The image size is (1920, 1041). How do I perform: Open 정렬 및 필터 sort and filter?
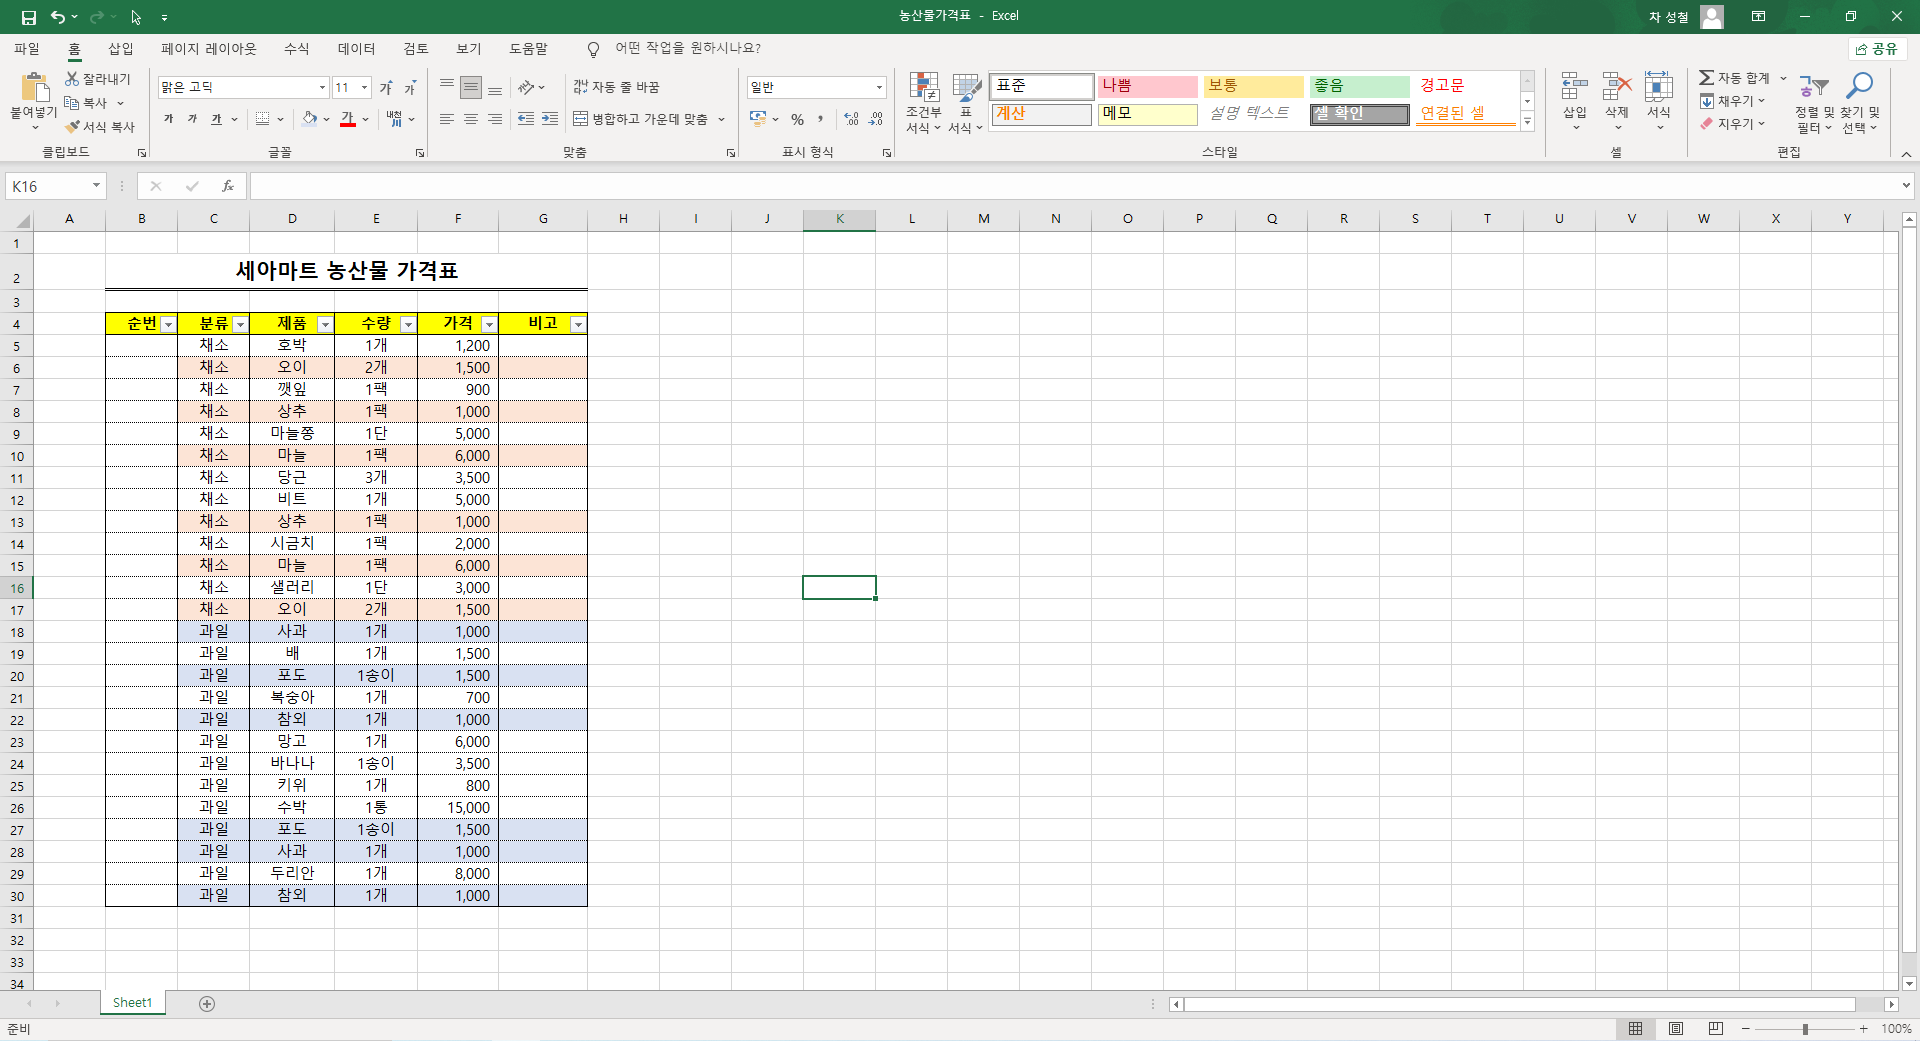tap(1814, 103)
